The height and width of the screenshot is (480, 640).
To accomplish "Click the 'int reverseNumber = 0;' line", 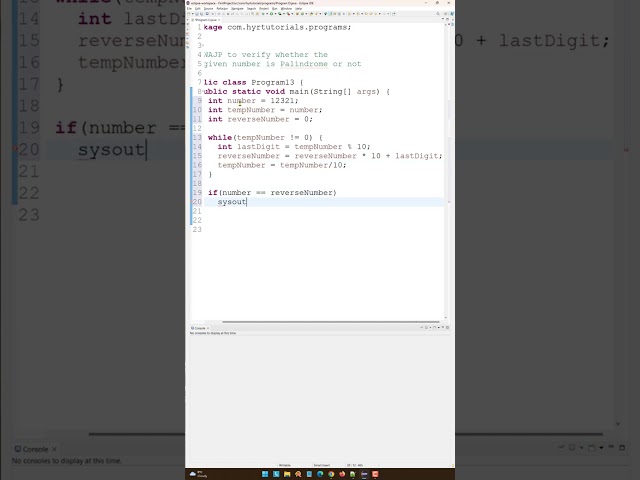I will (x=260, y=119).
